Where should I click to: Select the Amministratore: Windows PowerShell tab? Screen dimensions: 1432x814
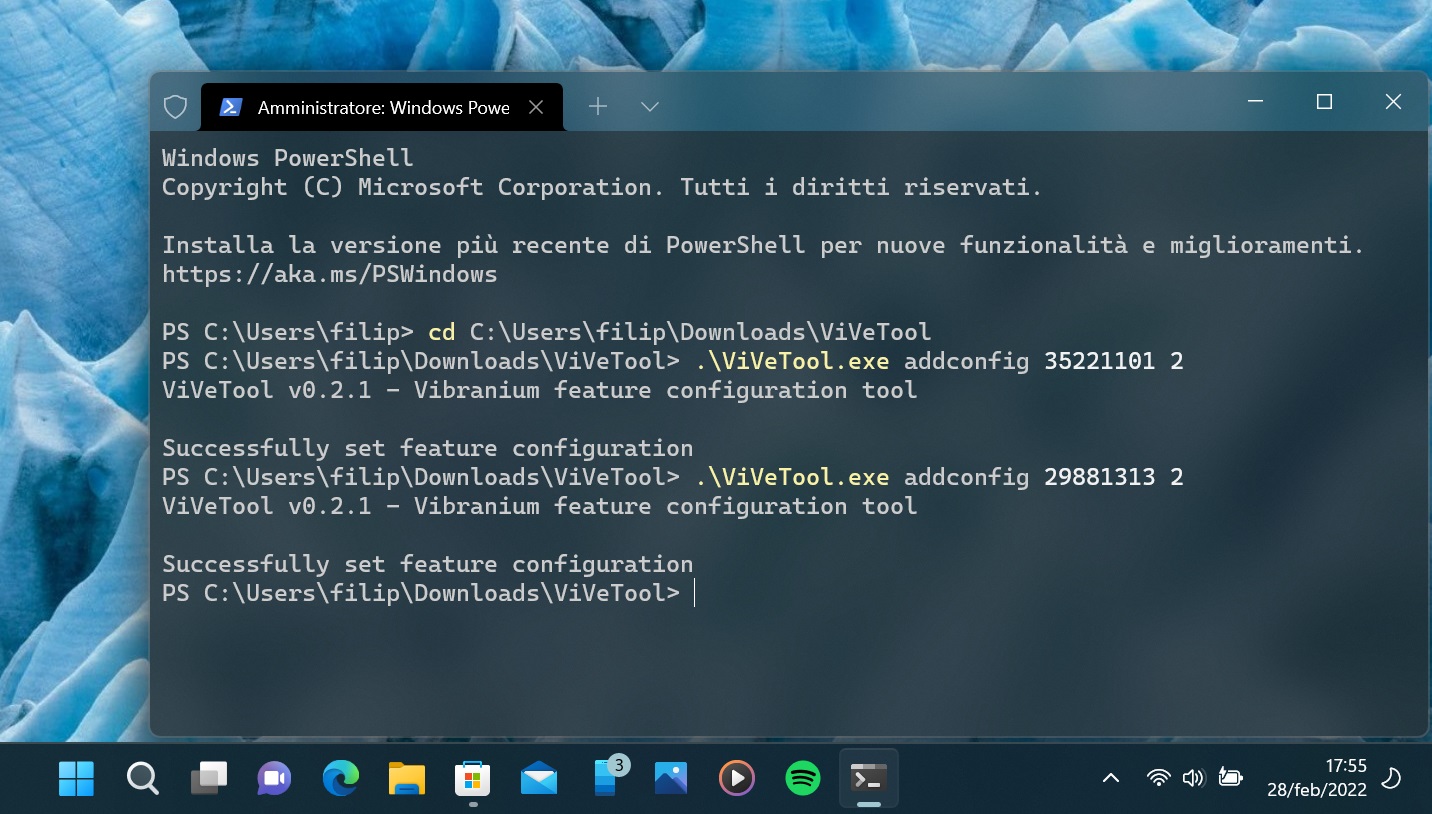pos(381,107)
